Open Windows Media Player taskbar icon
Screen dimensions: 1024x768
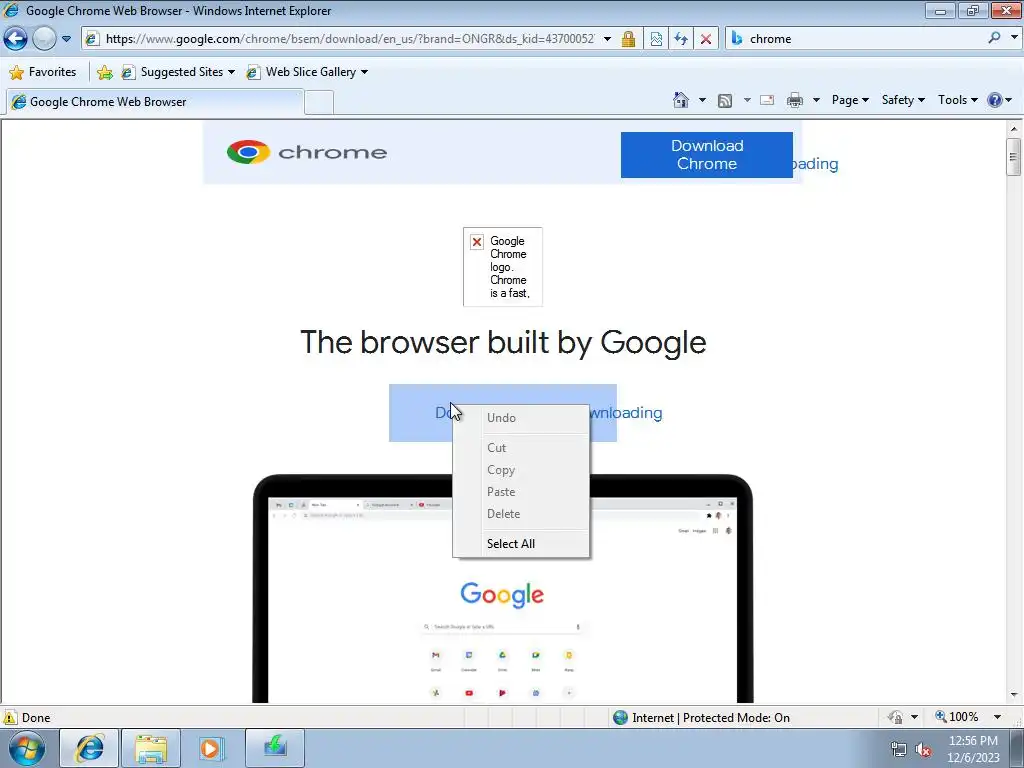[212, 748]
